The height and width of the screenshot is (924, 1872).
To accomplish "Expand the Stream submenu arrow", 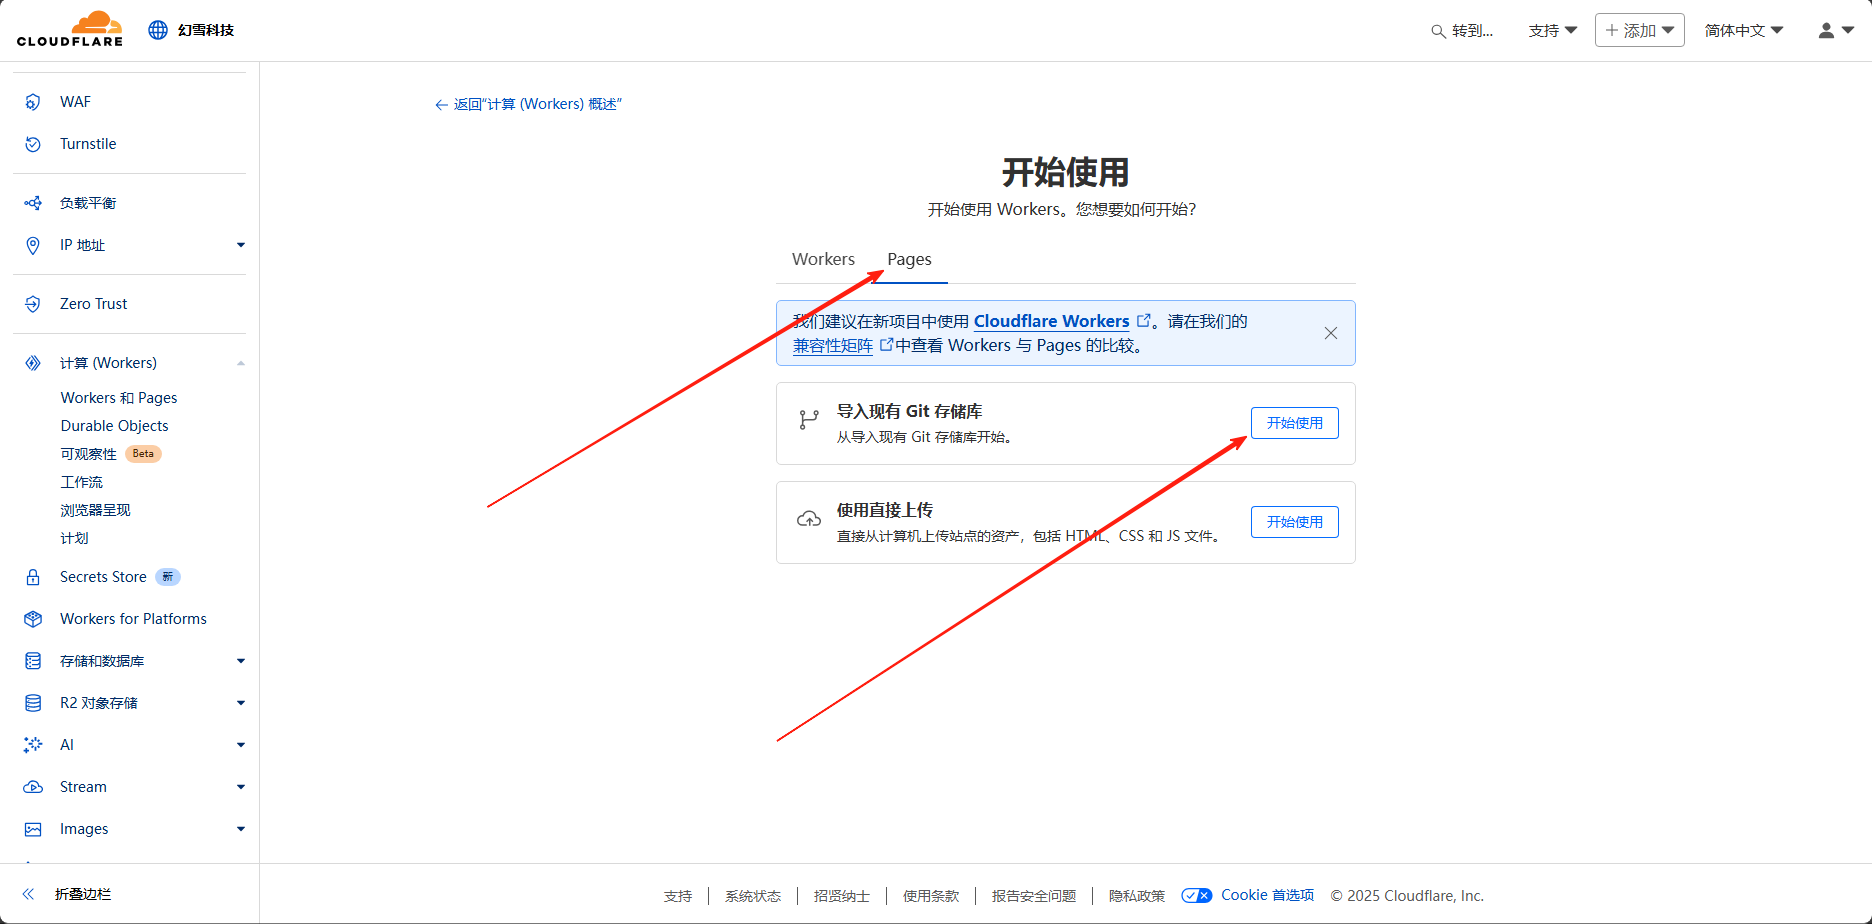I will coord(241,787).
